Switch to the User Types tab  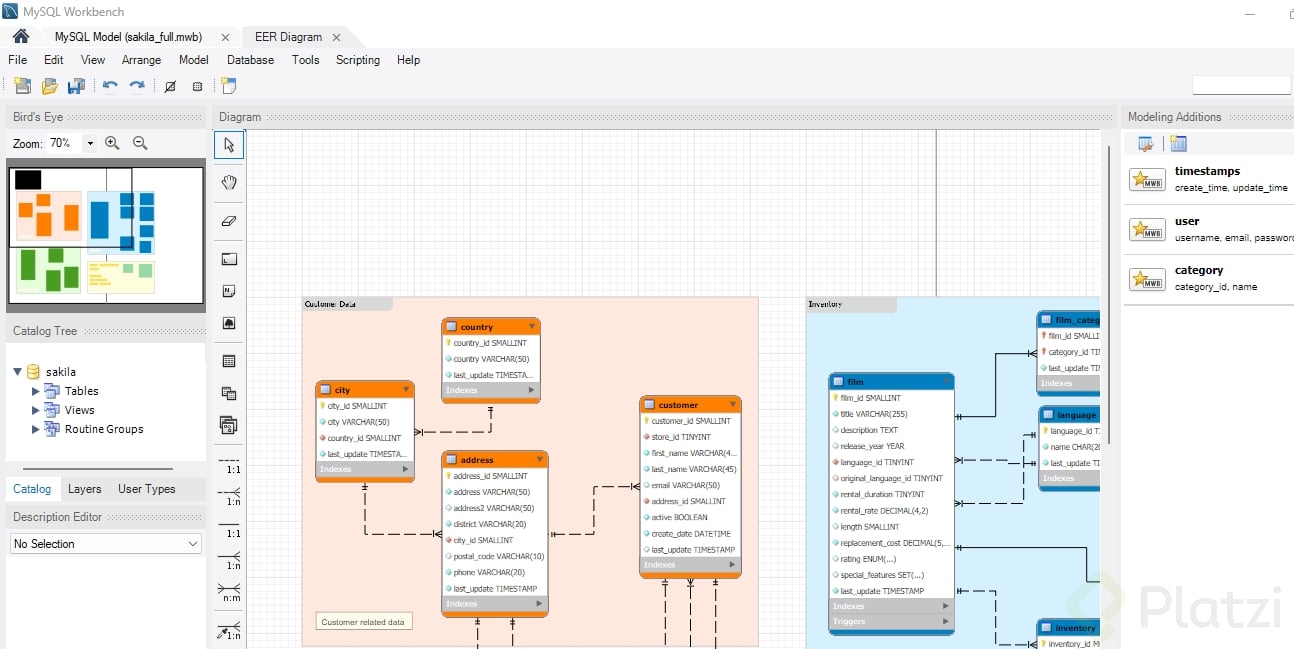146,489
